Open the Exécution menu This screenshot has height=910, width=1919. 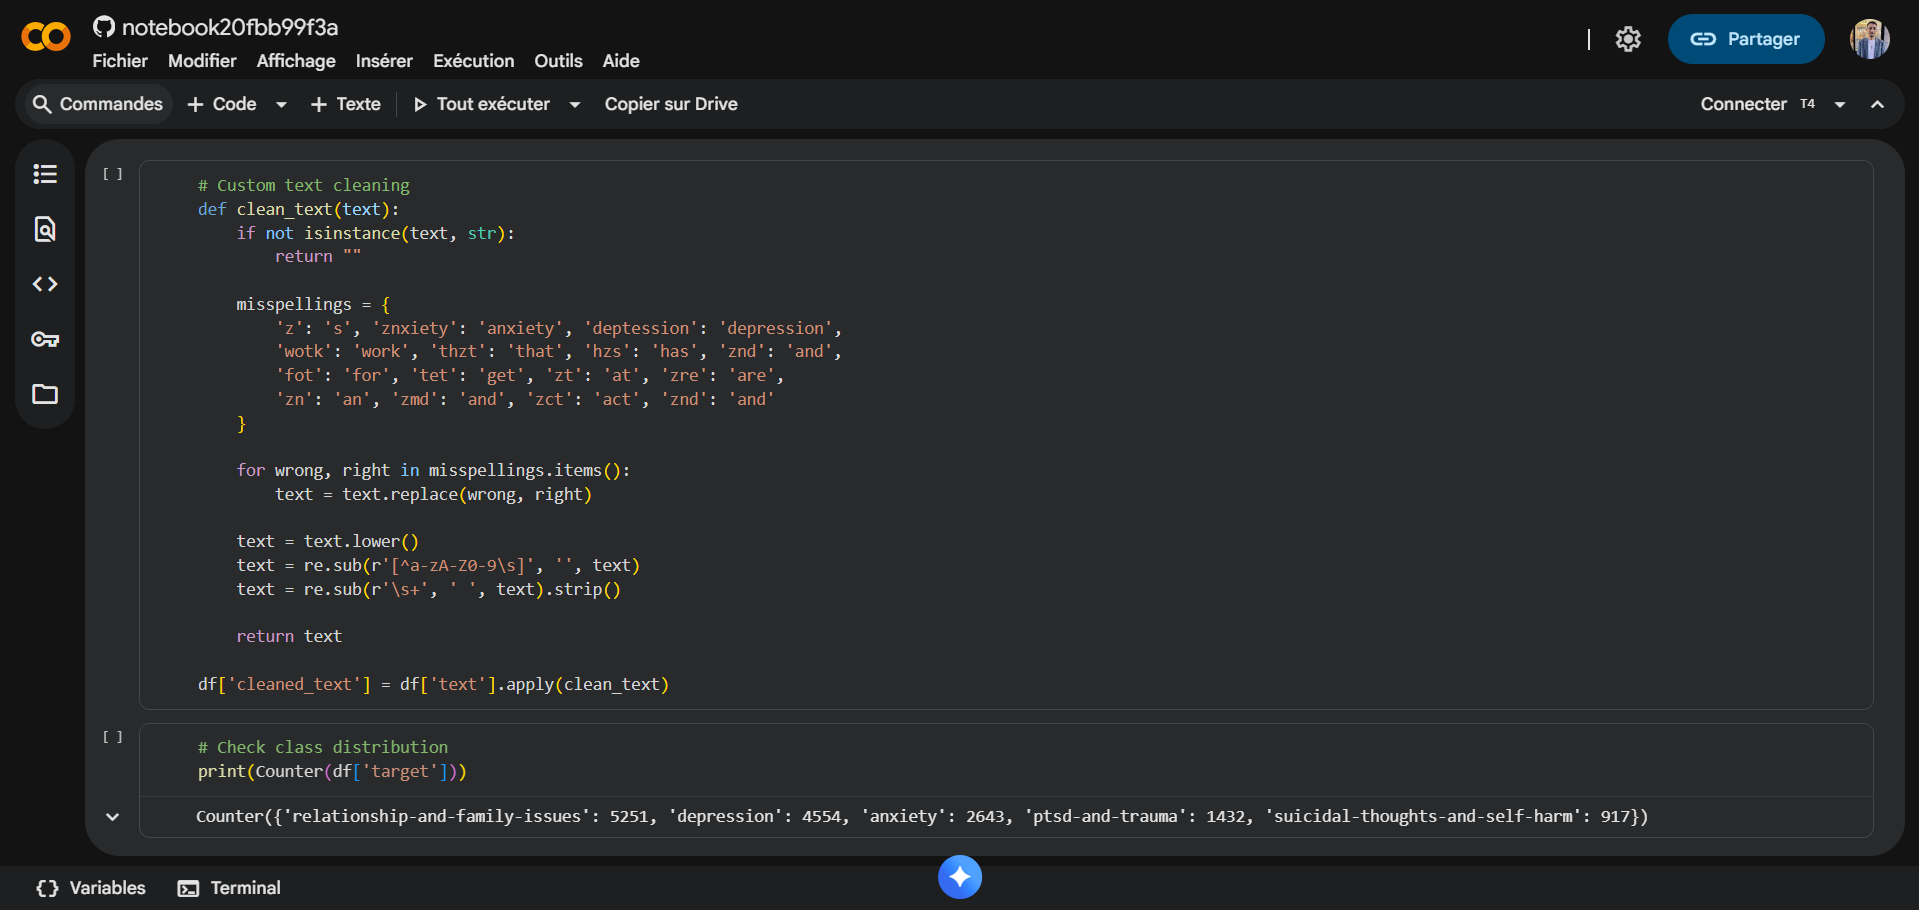point(473,61)
